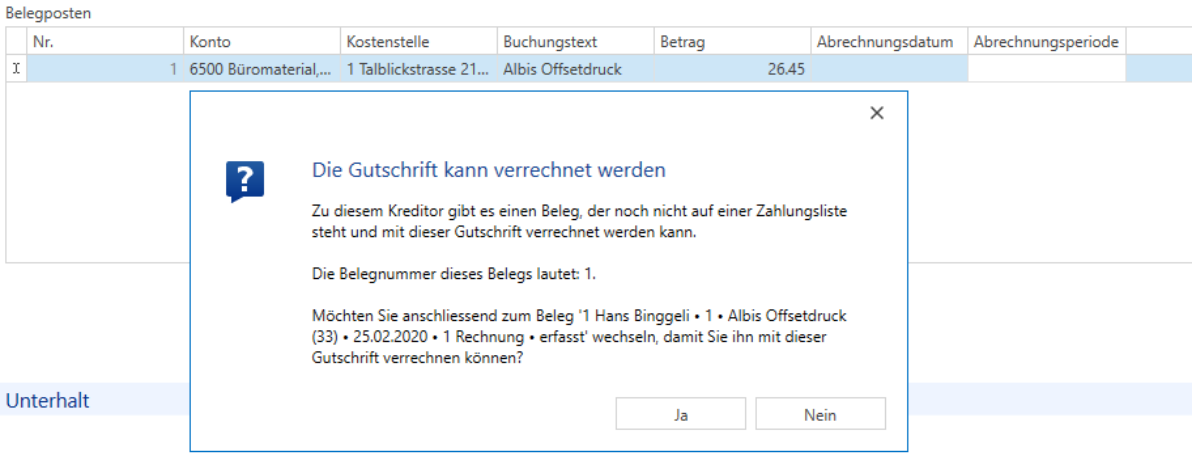Click the row selector of row 1
Viewport: 1192px width, 460px height.
pyautogui.click(x=16, y=69)
